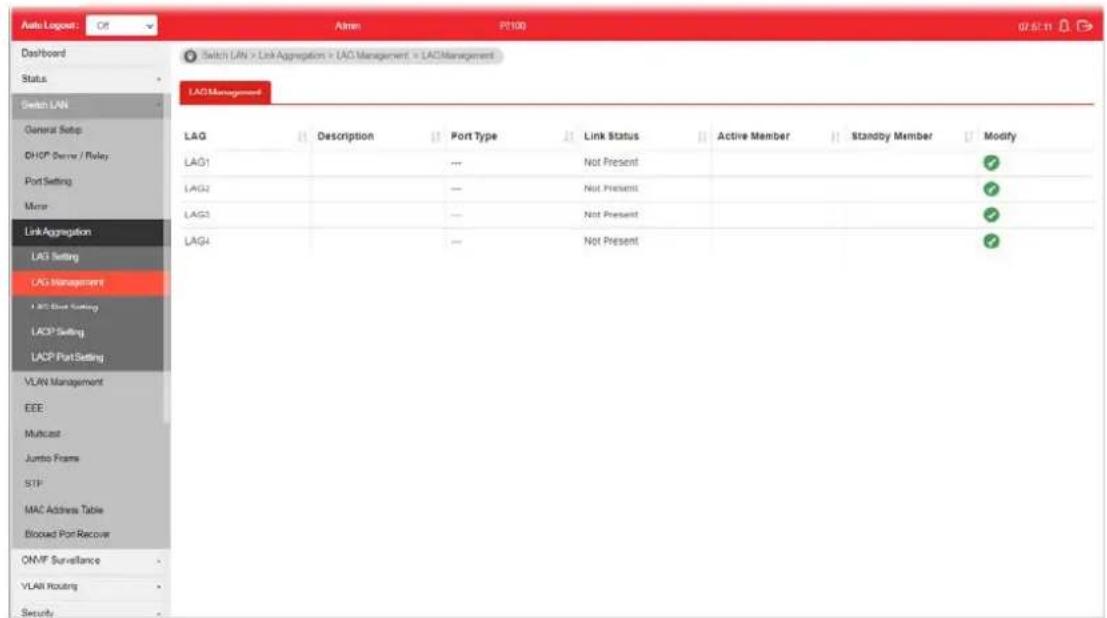Expand the Status menu section

[x=90, y=79]
